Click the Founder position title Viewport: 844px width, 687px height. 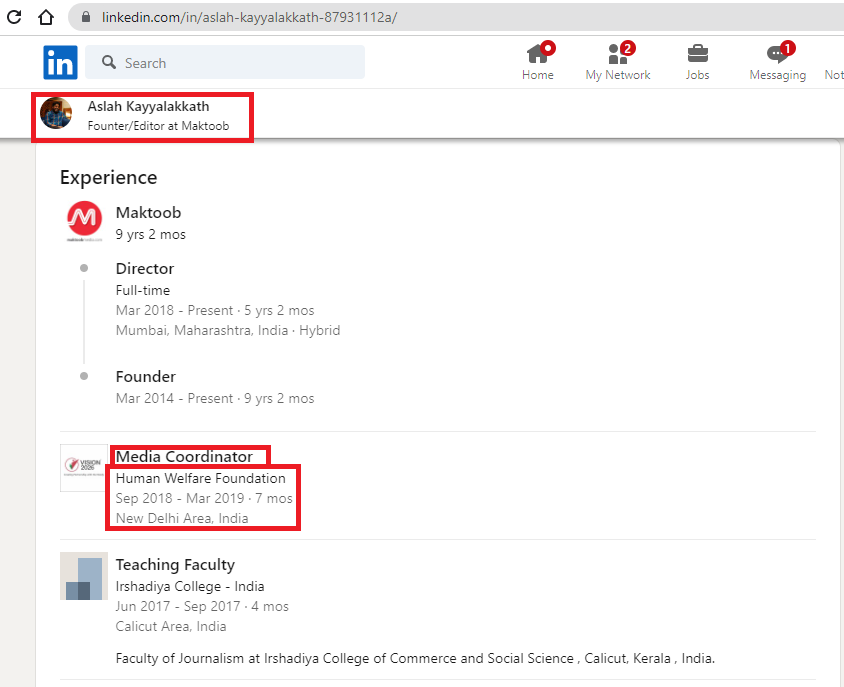coord(146,377)
